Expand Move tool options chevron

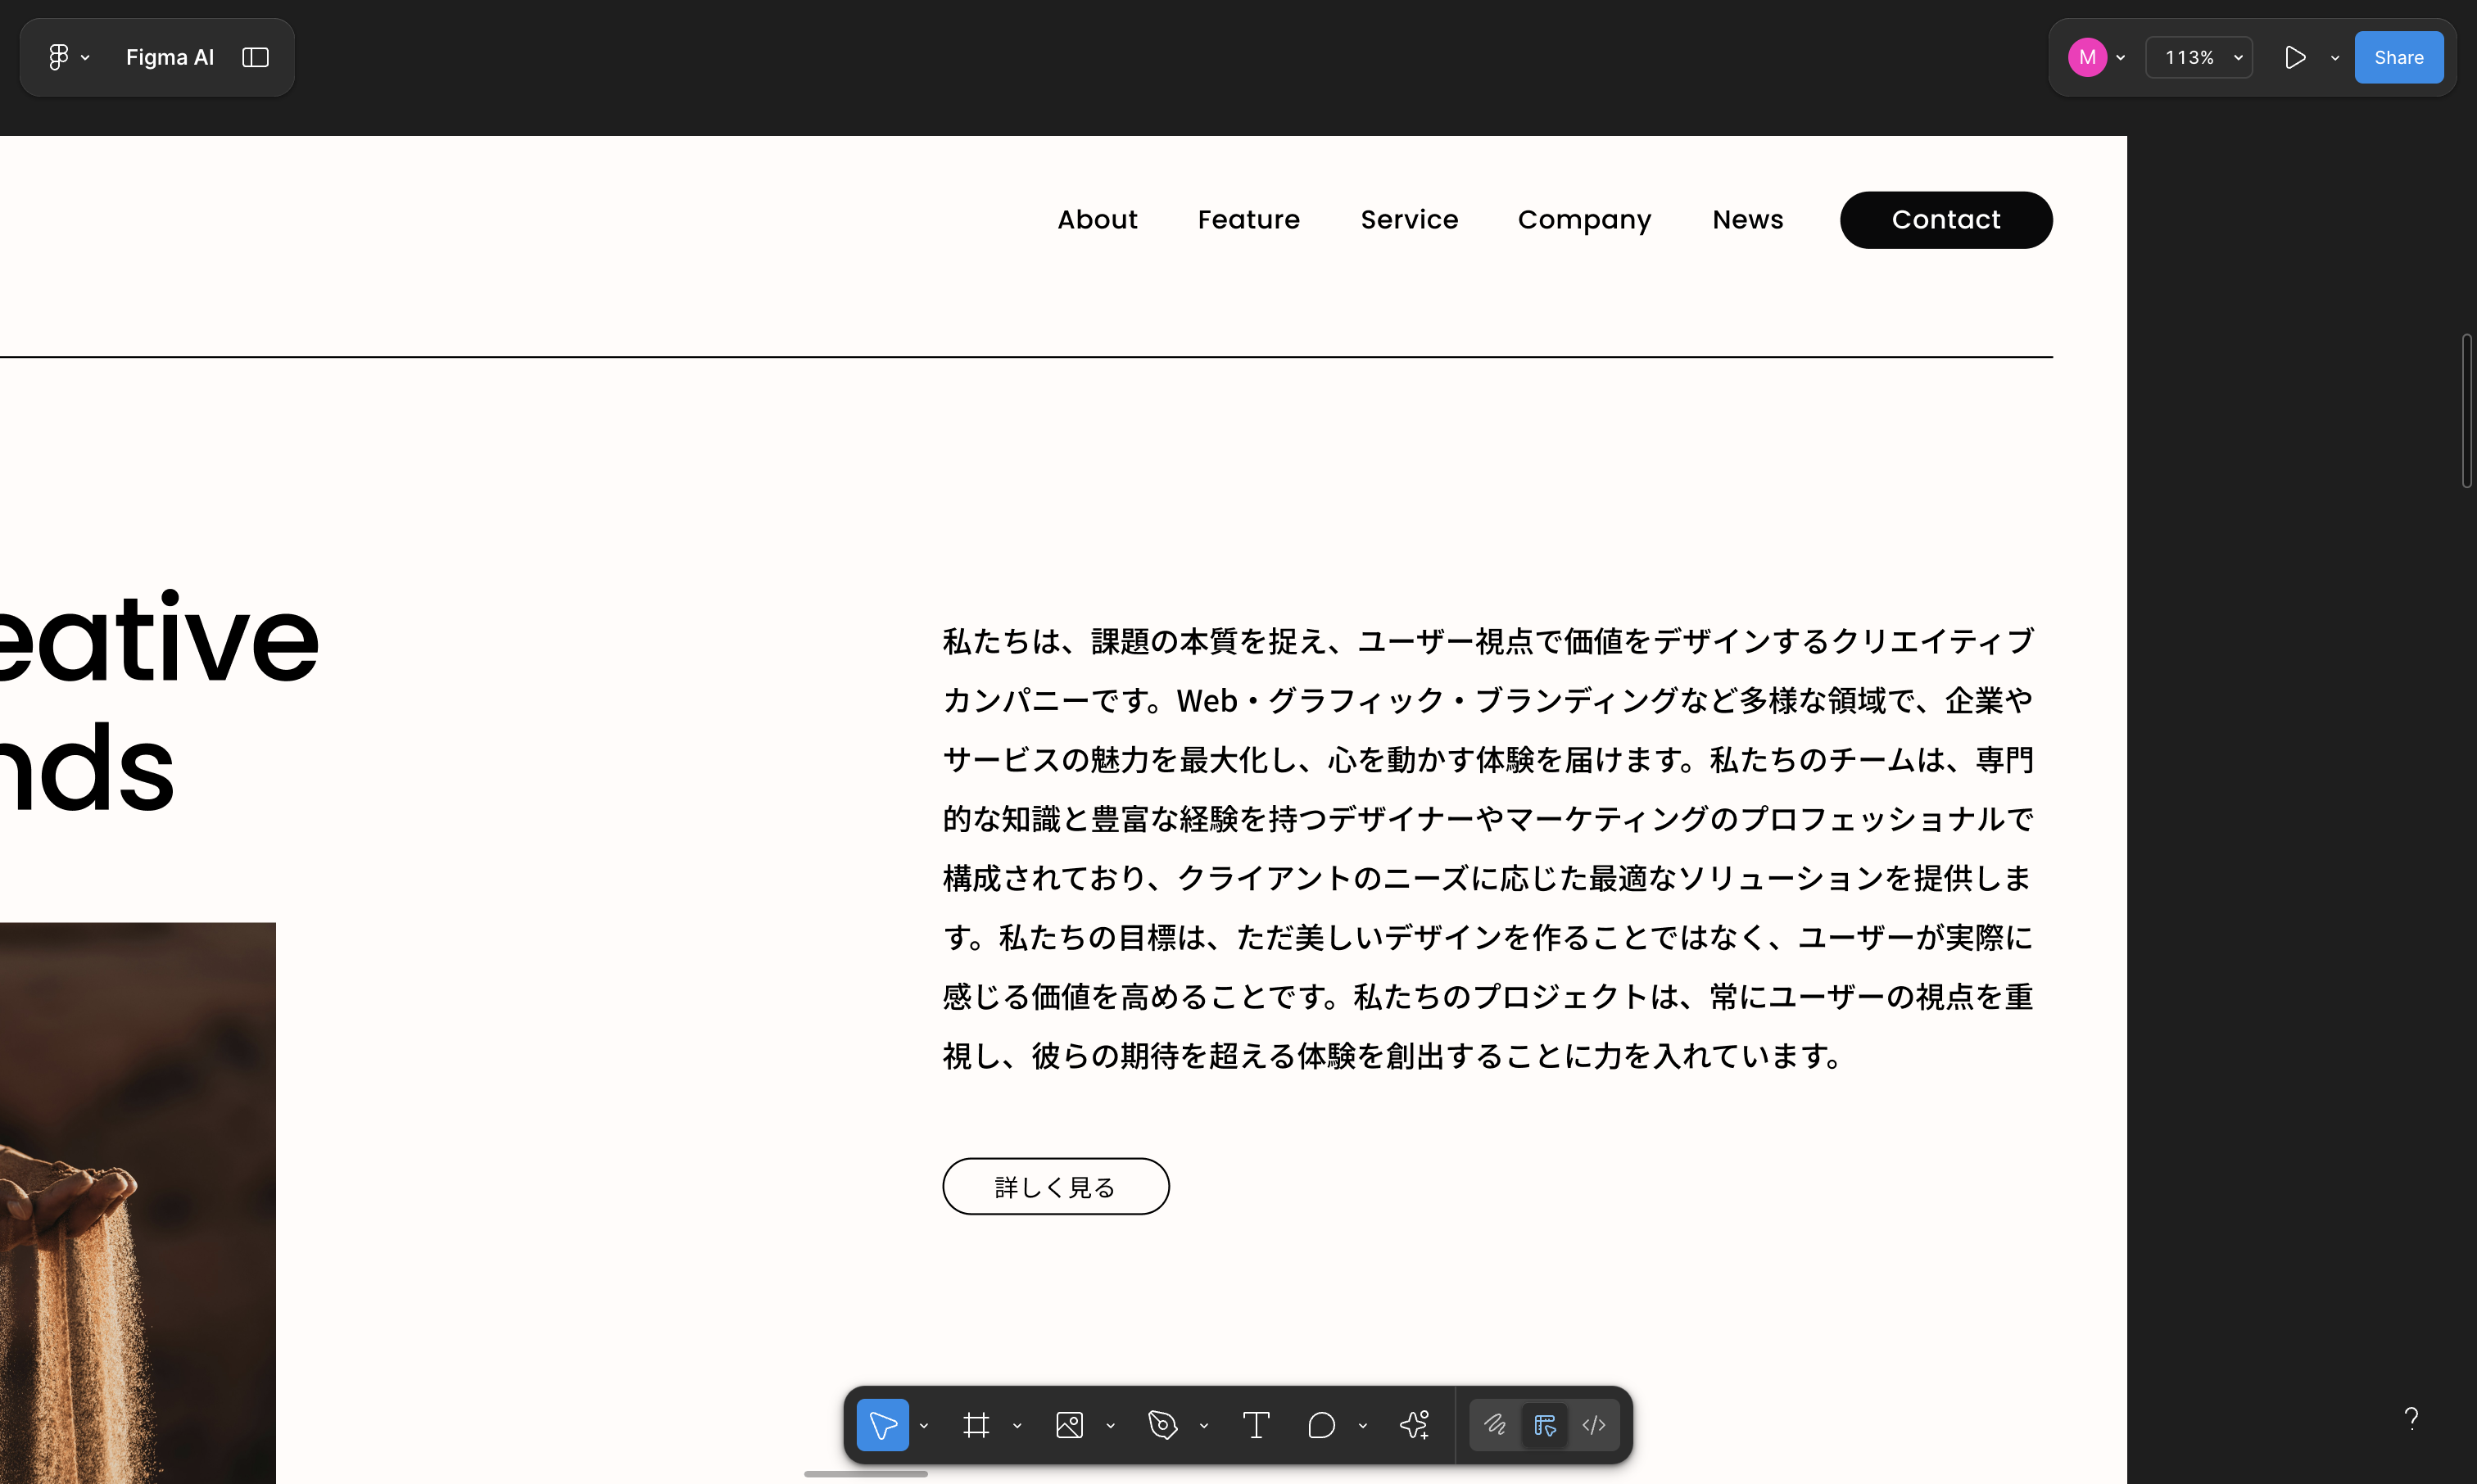[924, 1426]
